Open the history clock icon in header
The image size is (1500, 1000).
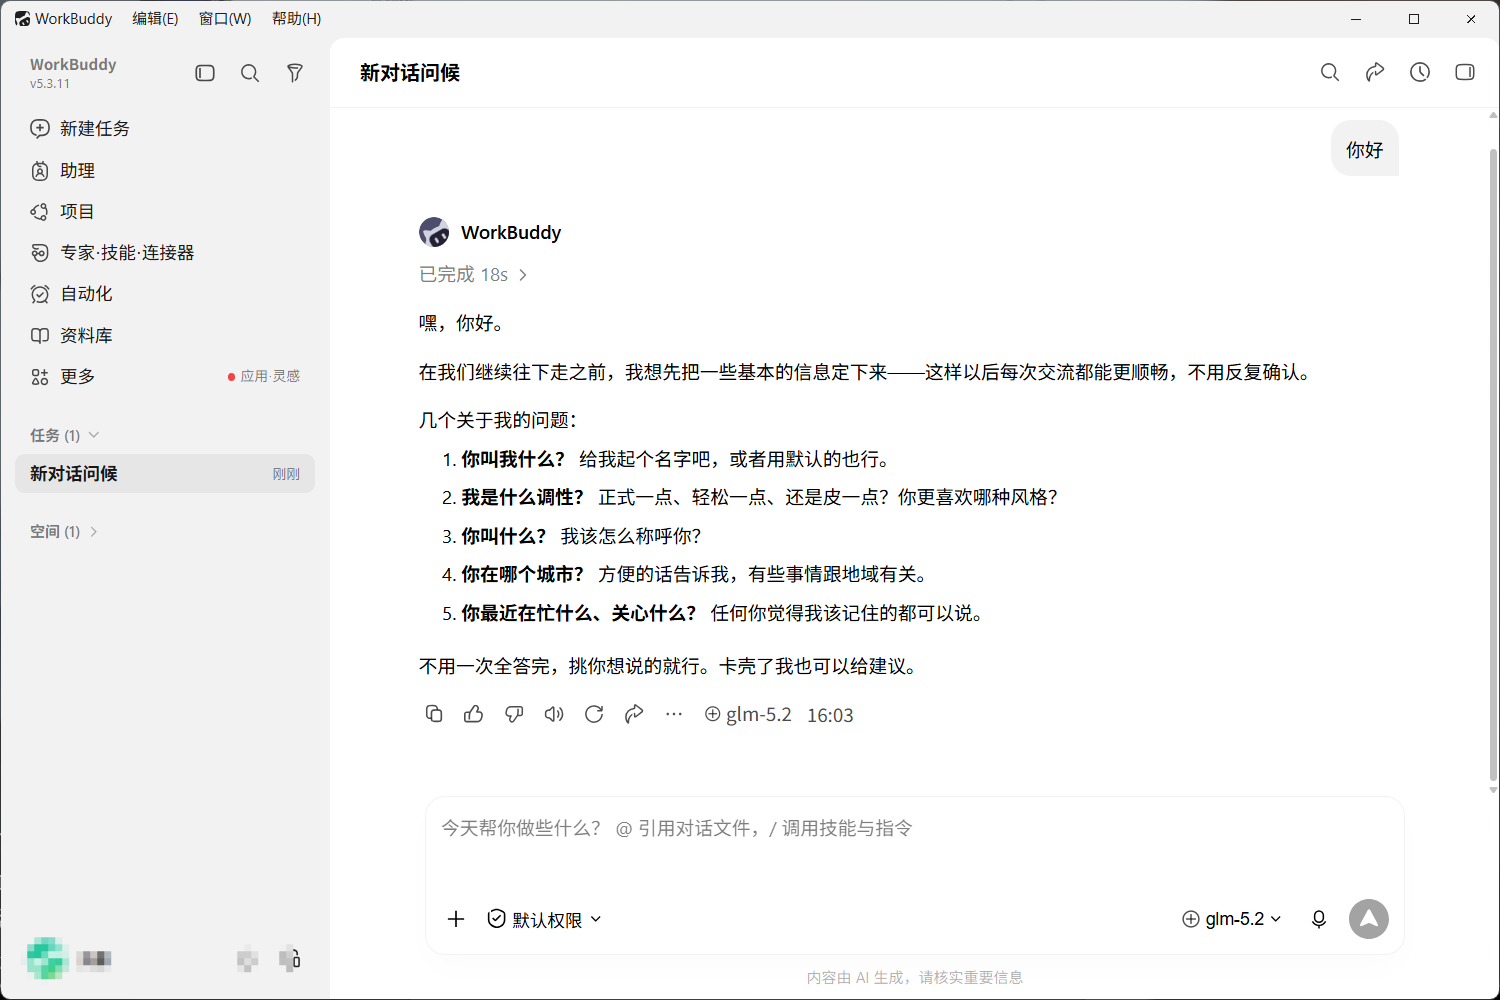[x=1420, y=72]
